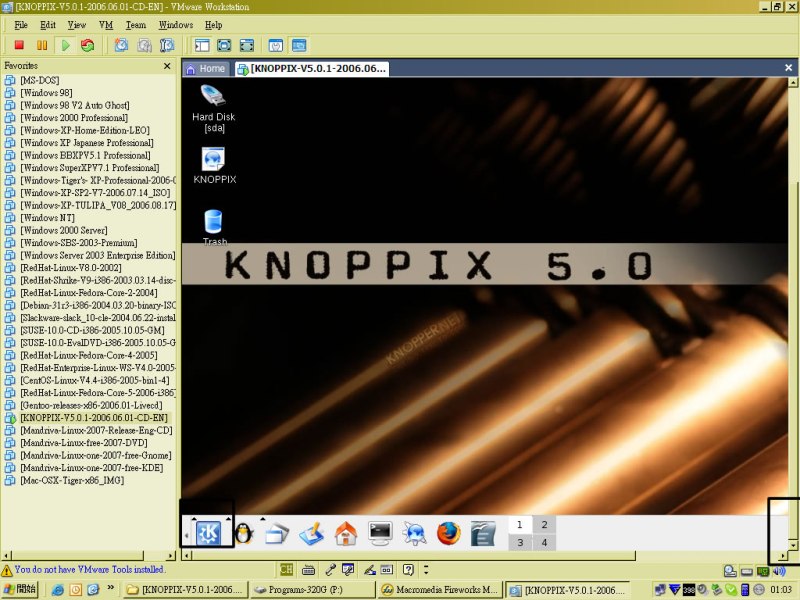This screenshot has height=600, width=800.
Task: Launch Firefox from the KDE panel
Action: point(449,534)
